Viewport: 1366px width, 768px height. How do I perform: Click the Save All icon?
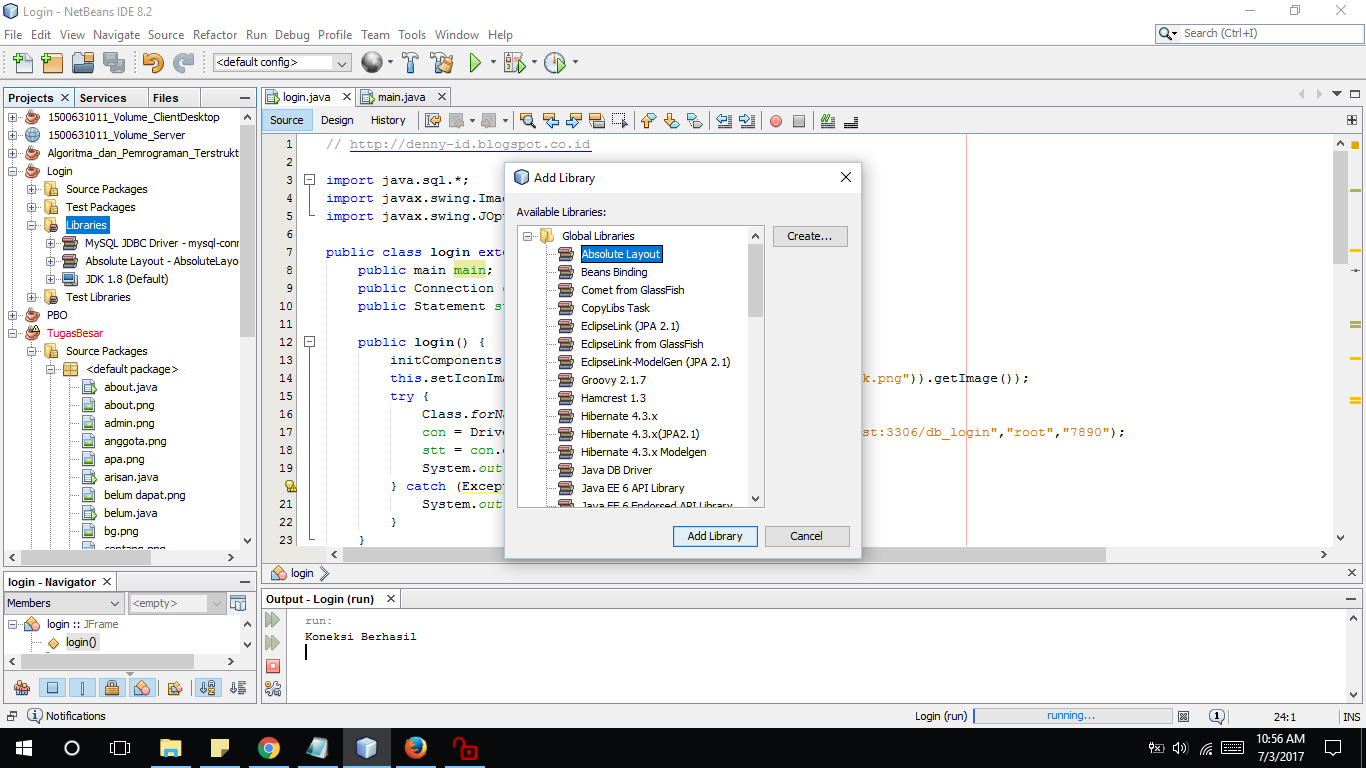113,62
